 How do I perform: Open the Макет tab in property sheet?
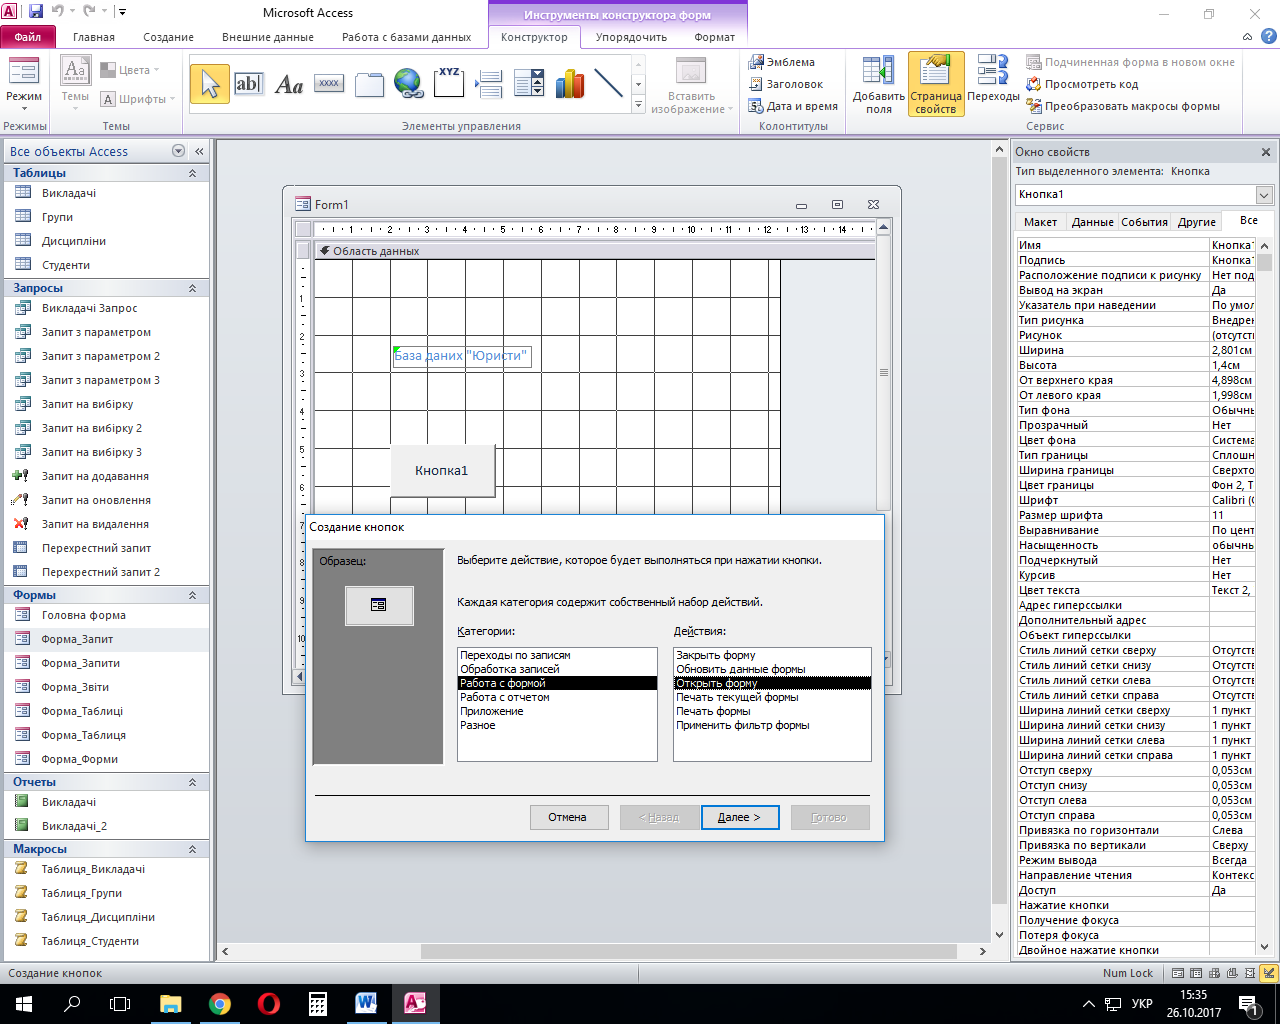click(x=1040, y=222)
